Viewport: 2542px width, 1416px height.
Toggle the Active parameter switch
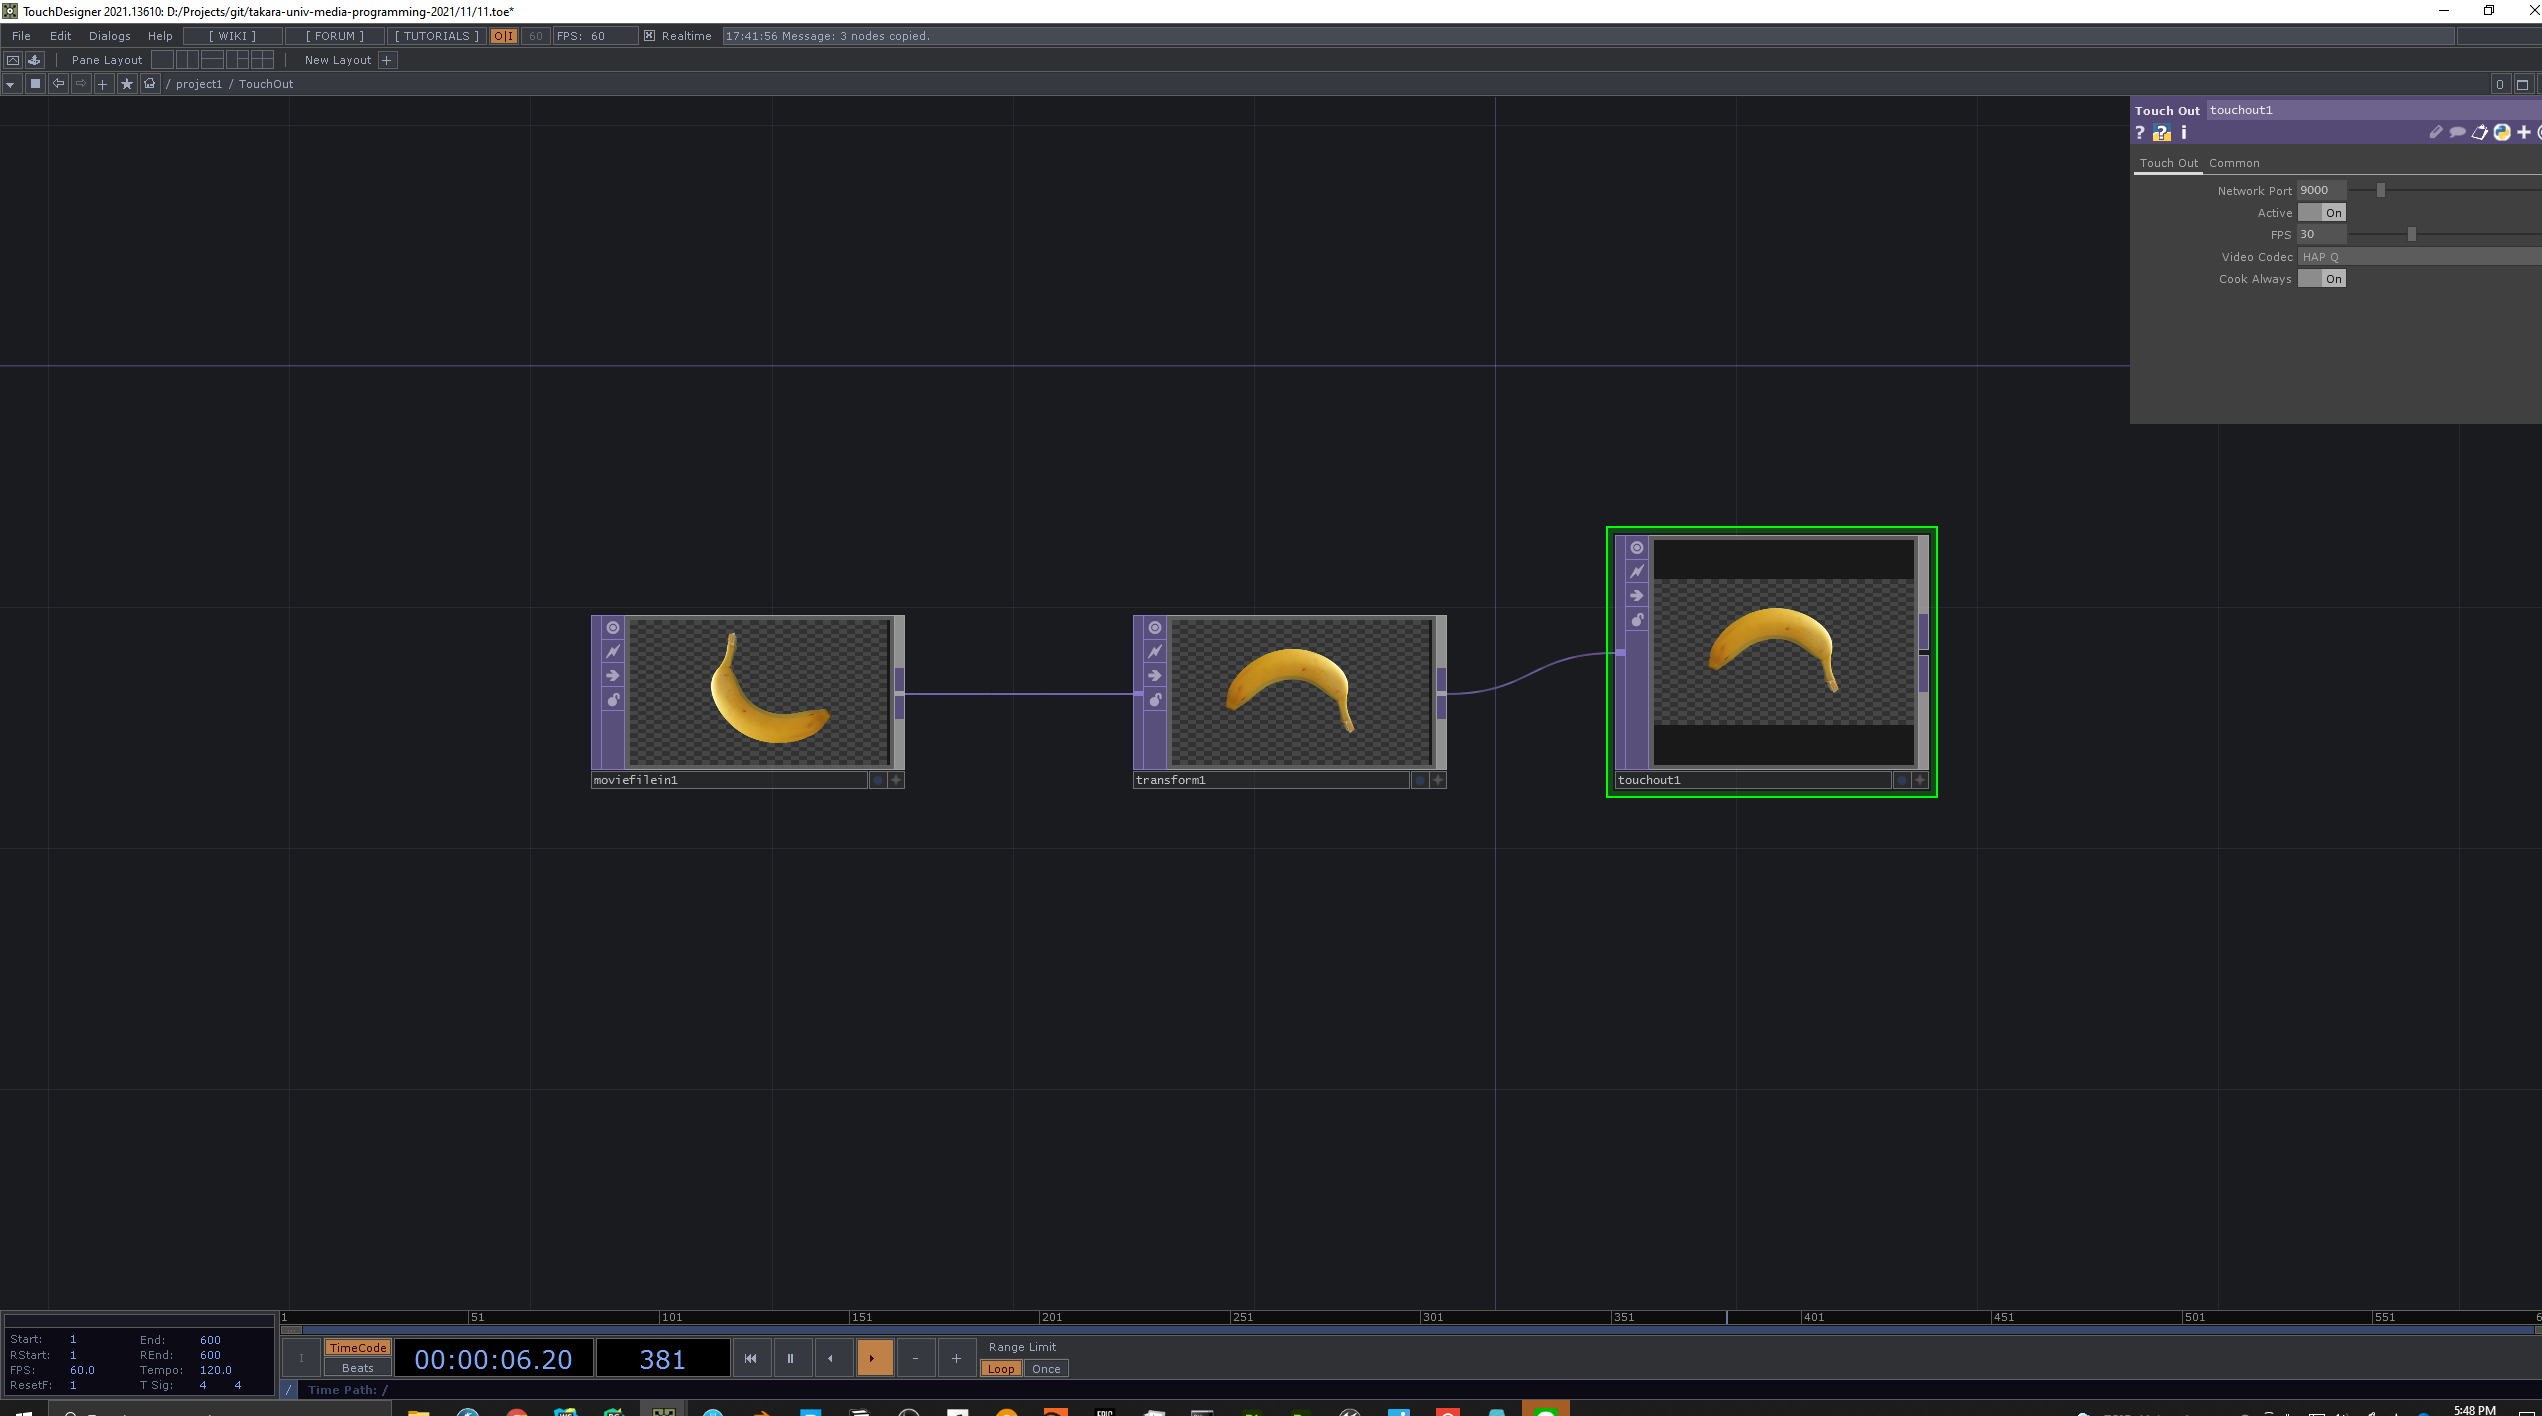pos(2321,213)
